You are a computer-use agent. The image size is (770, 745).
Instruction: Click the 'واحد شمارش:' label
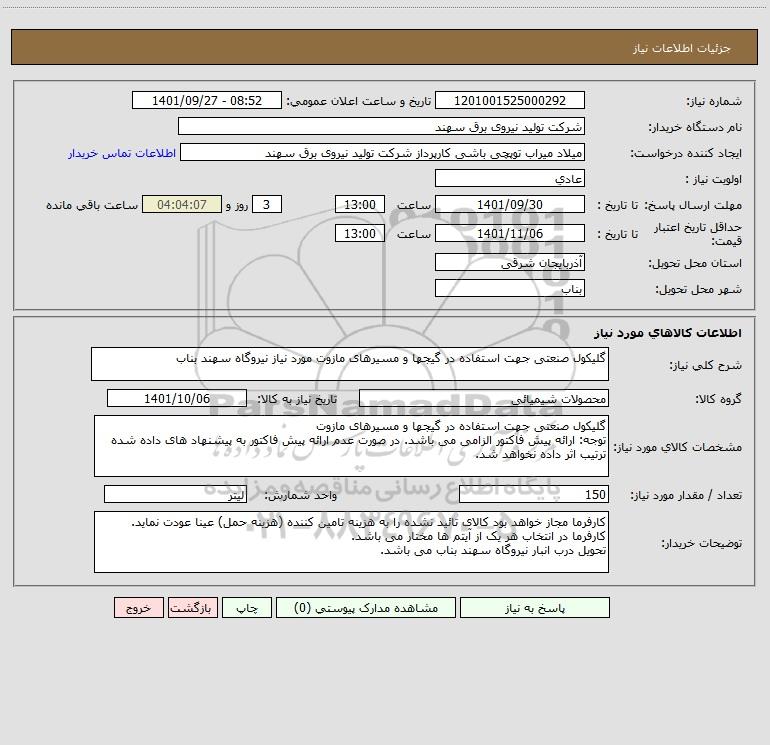click(x=301, y=495)
